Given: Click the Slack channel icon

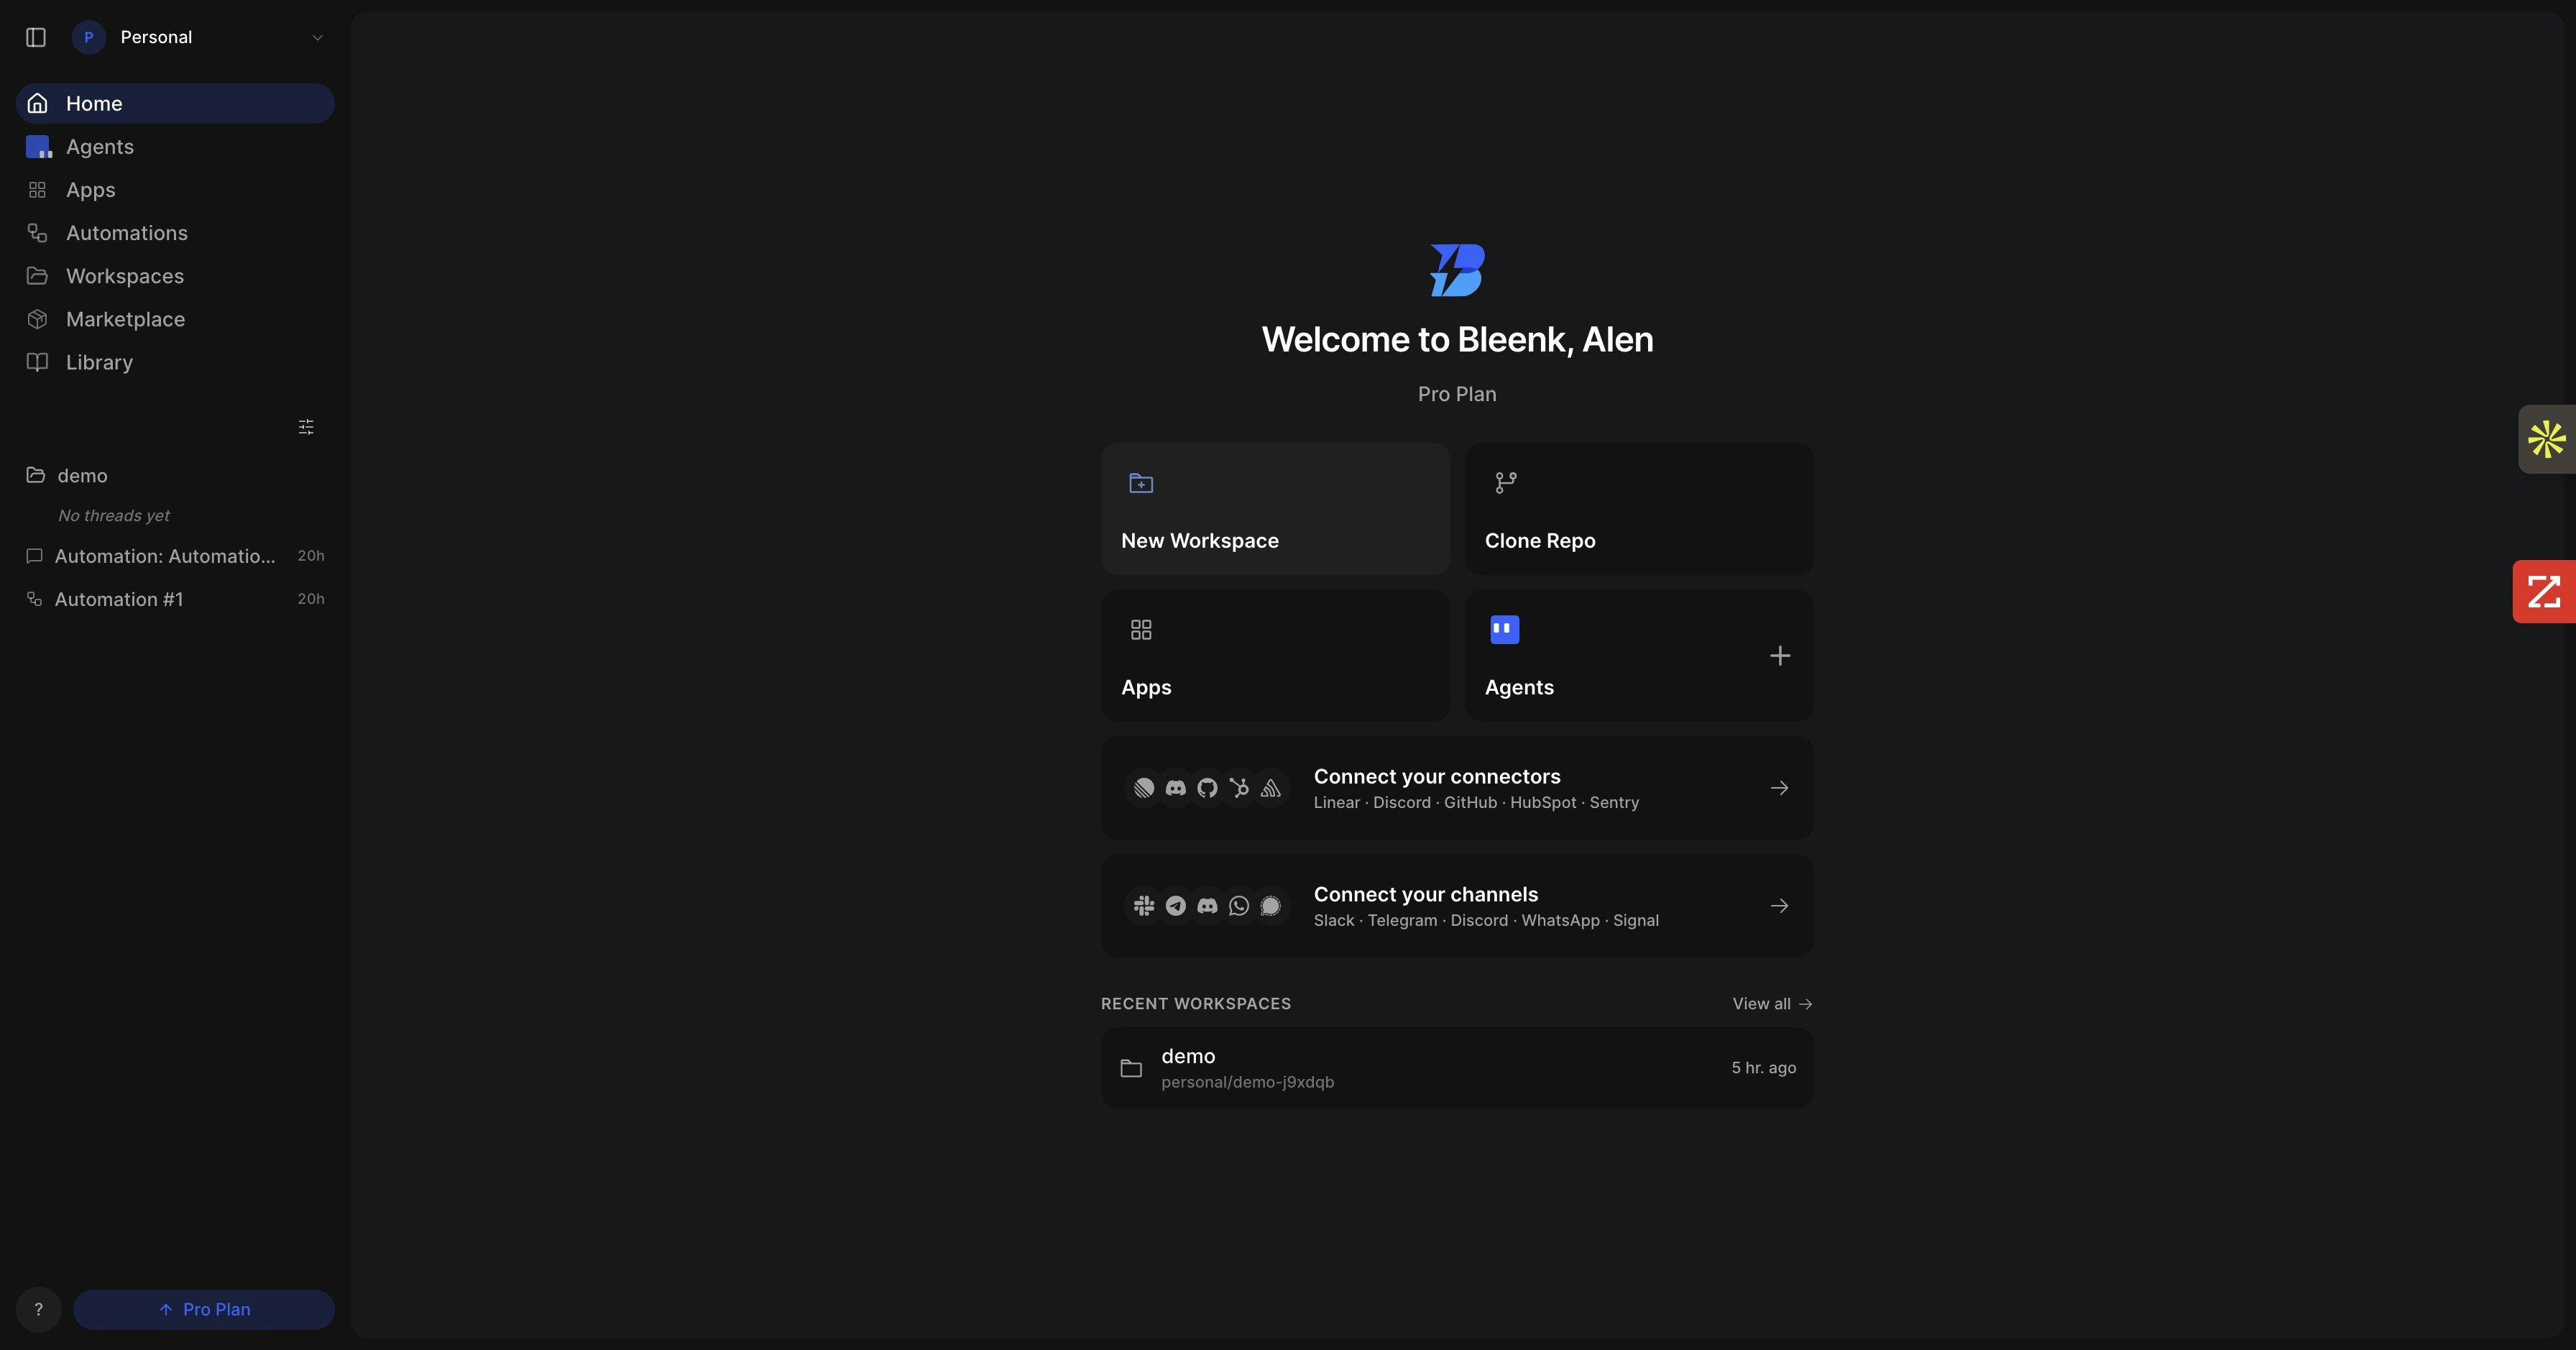Looking at the screenshot, I should click(x=1144, y=906).
